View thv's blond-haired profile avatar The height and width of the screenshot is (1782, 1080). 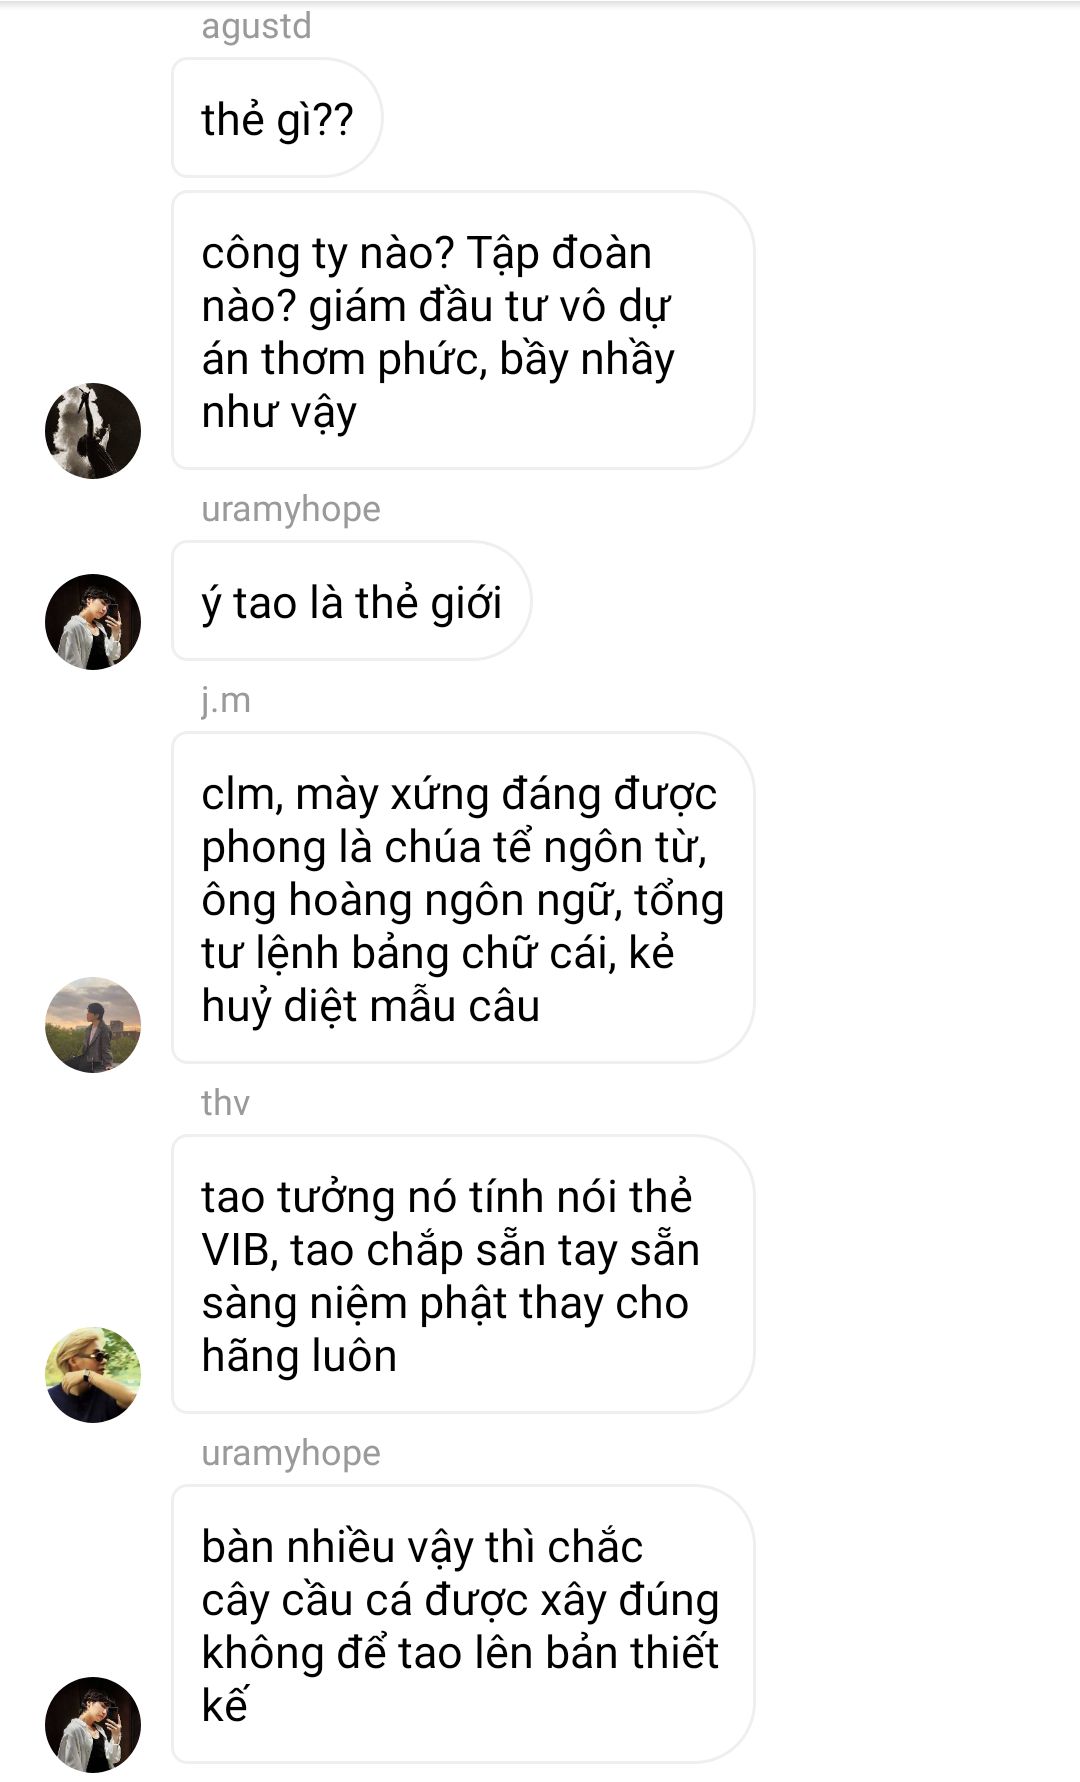coord(93,1375)
